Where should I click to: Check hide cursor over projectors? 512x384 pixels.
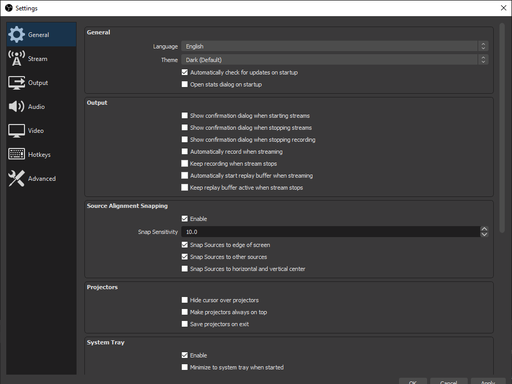click(x=185, y=300)
